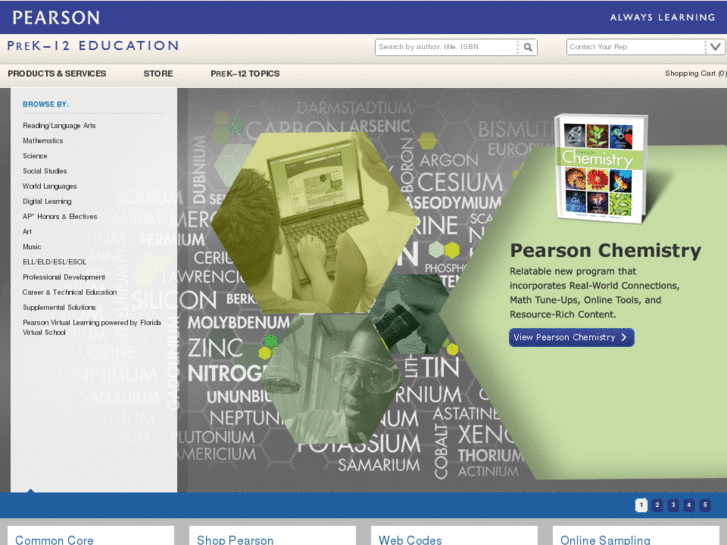This screenshot has width=727, height=545.
Task: Open the Store menu
Action: [158, 73]
